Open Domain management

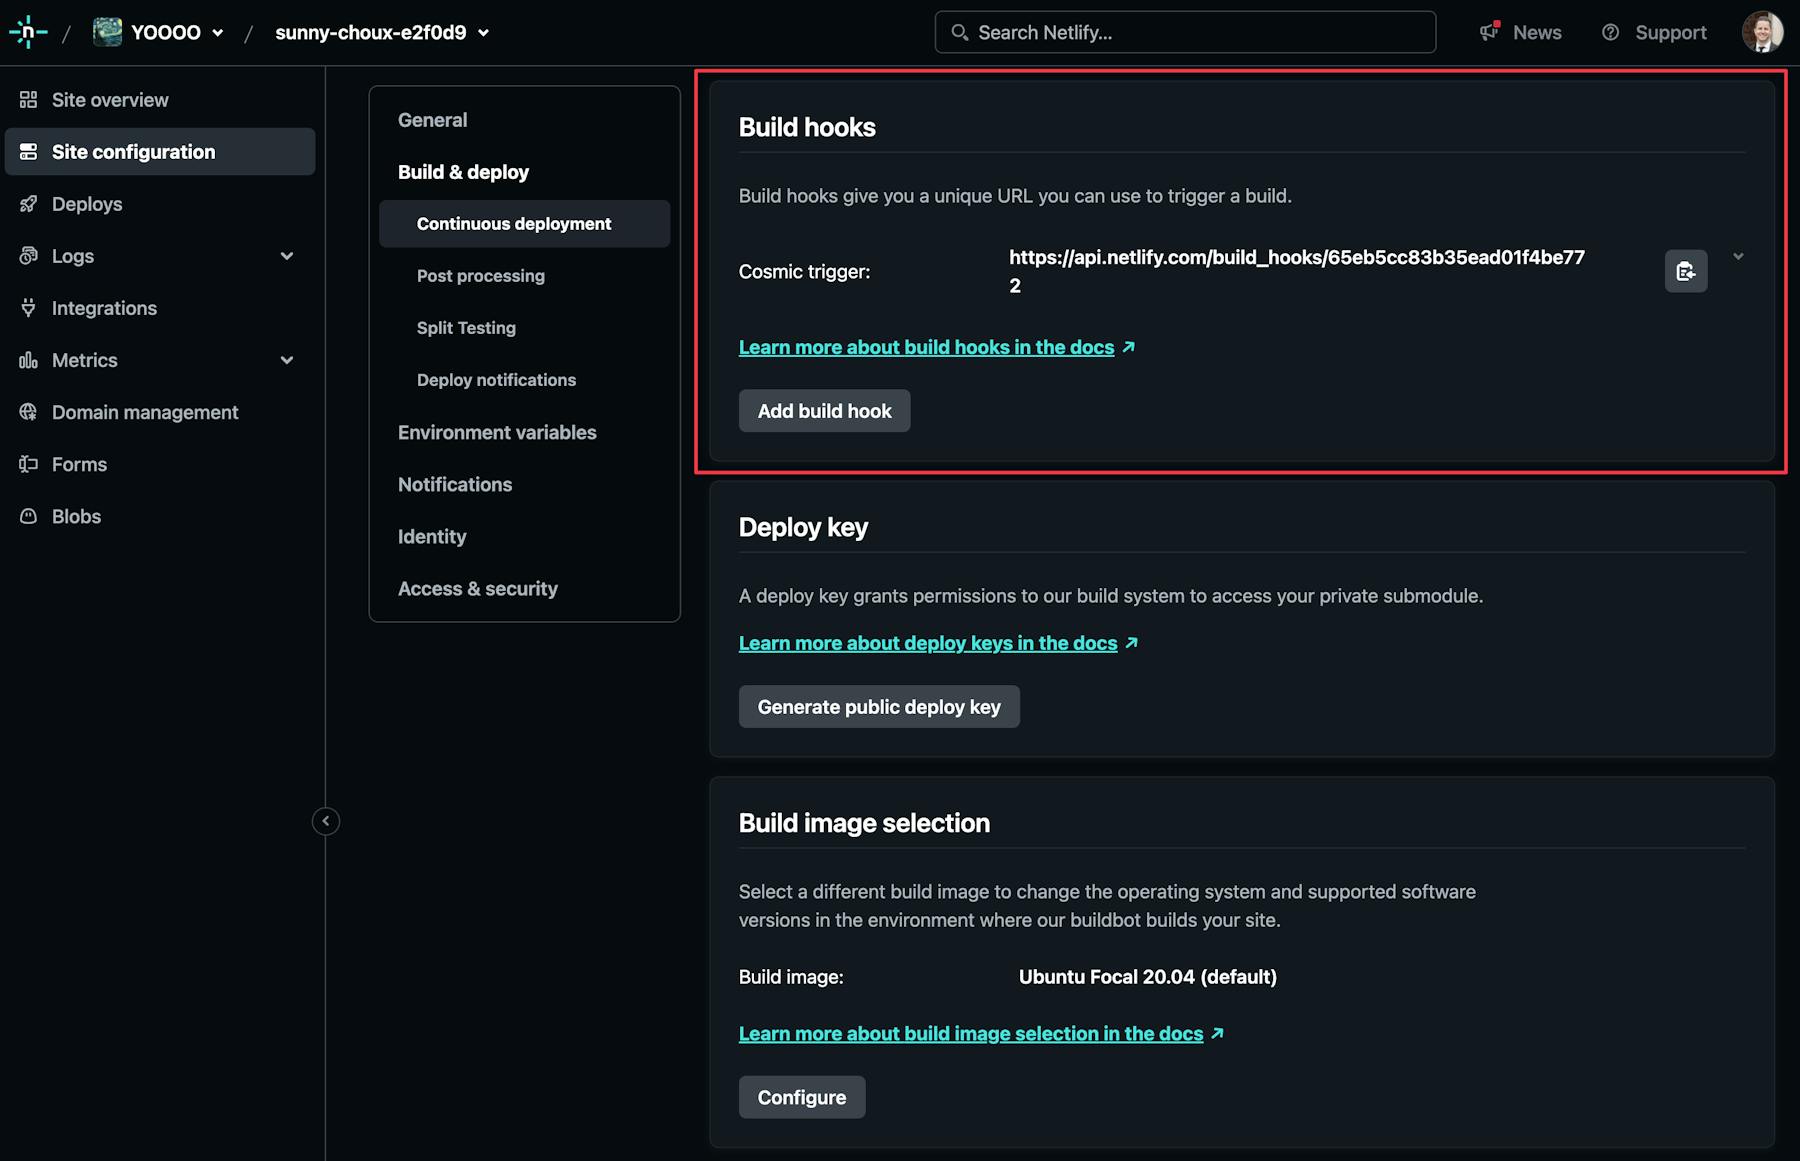coord(160,412)
